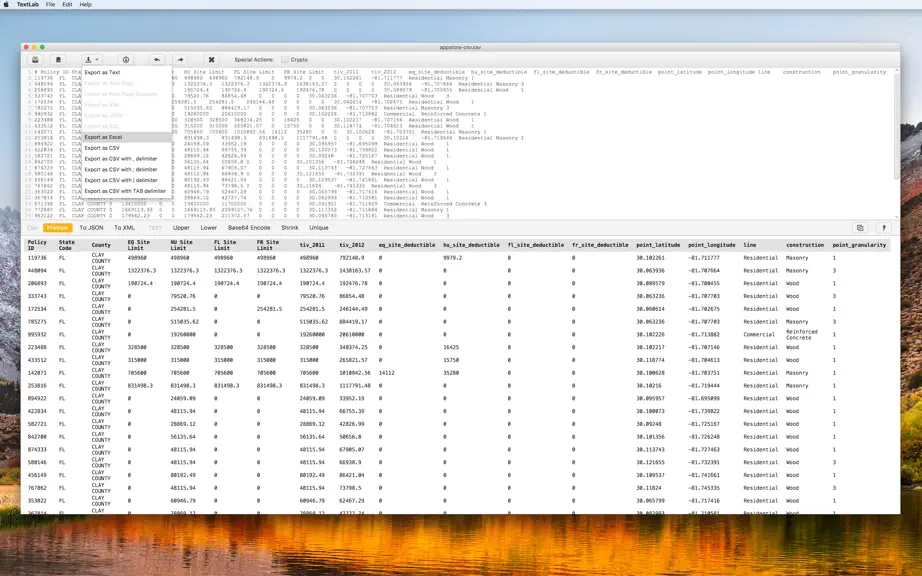Viewport: 922px width, 576px height.
Task: Click the point_longitude column header in preview
Action: [711, 245]
